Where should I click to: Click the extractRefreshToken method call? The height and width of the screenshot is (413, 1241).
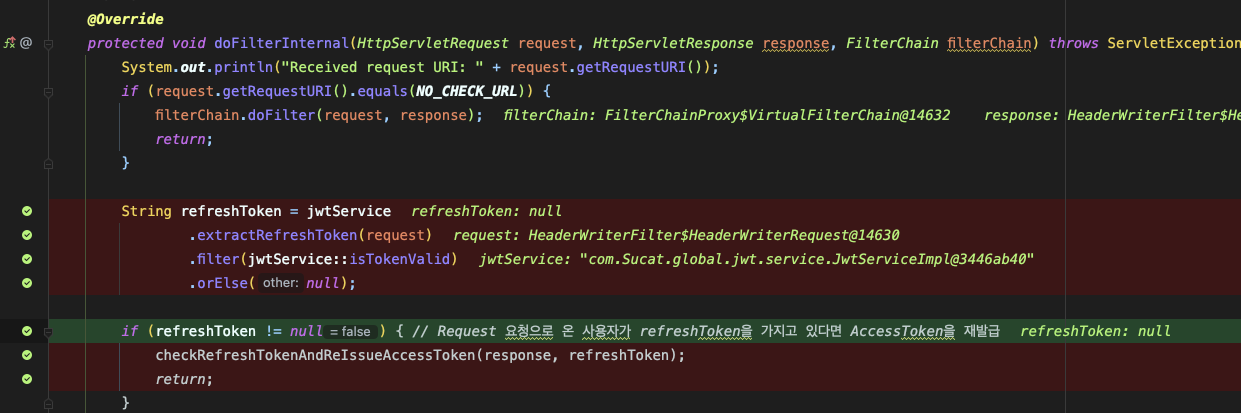coord(277,235)
